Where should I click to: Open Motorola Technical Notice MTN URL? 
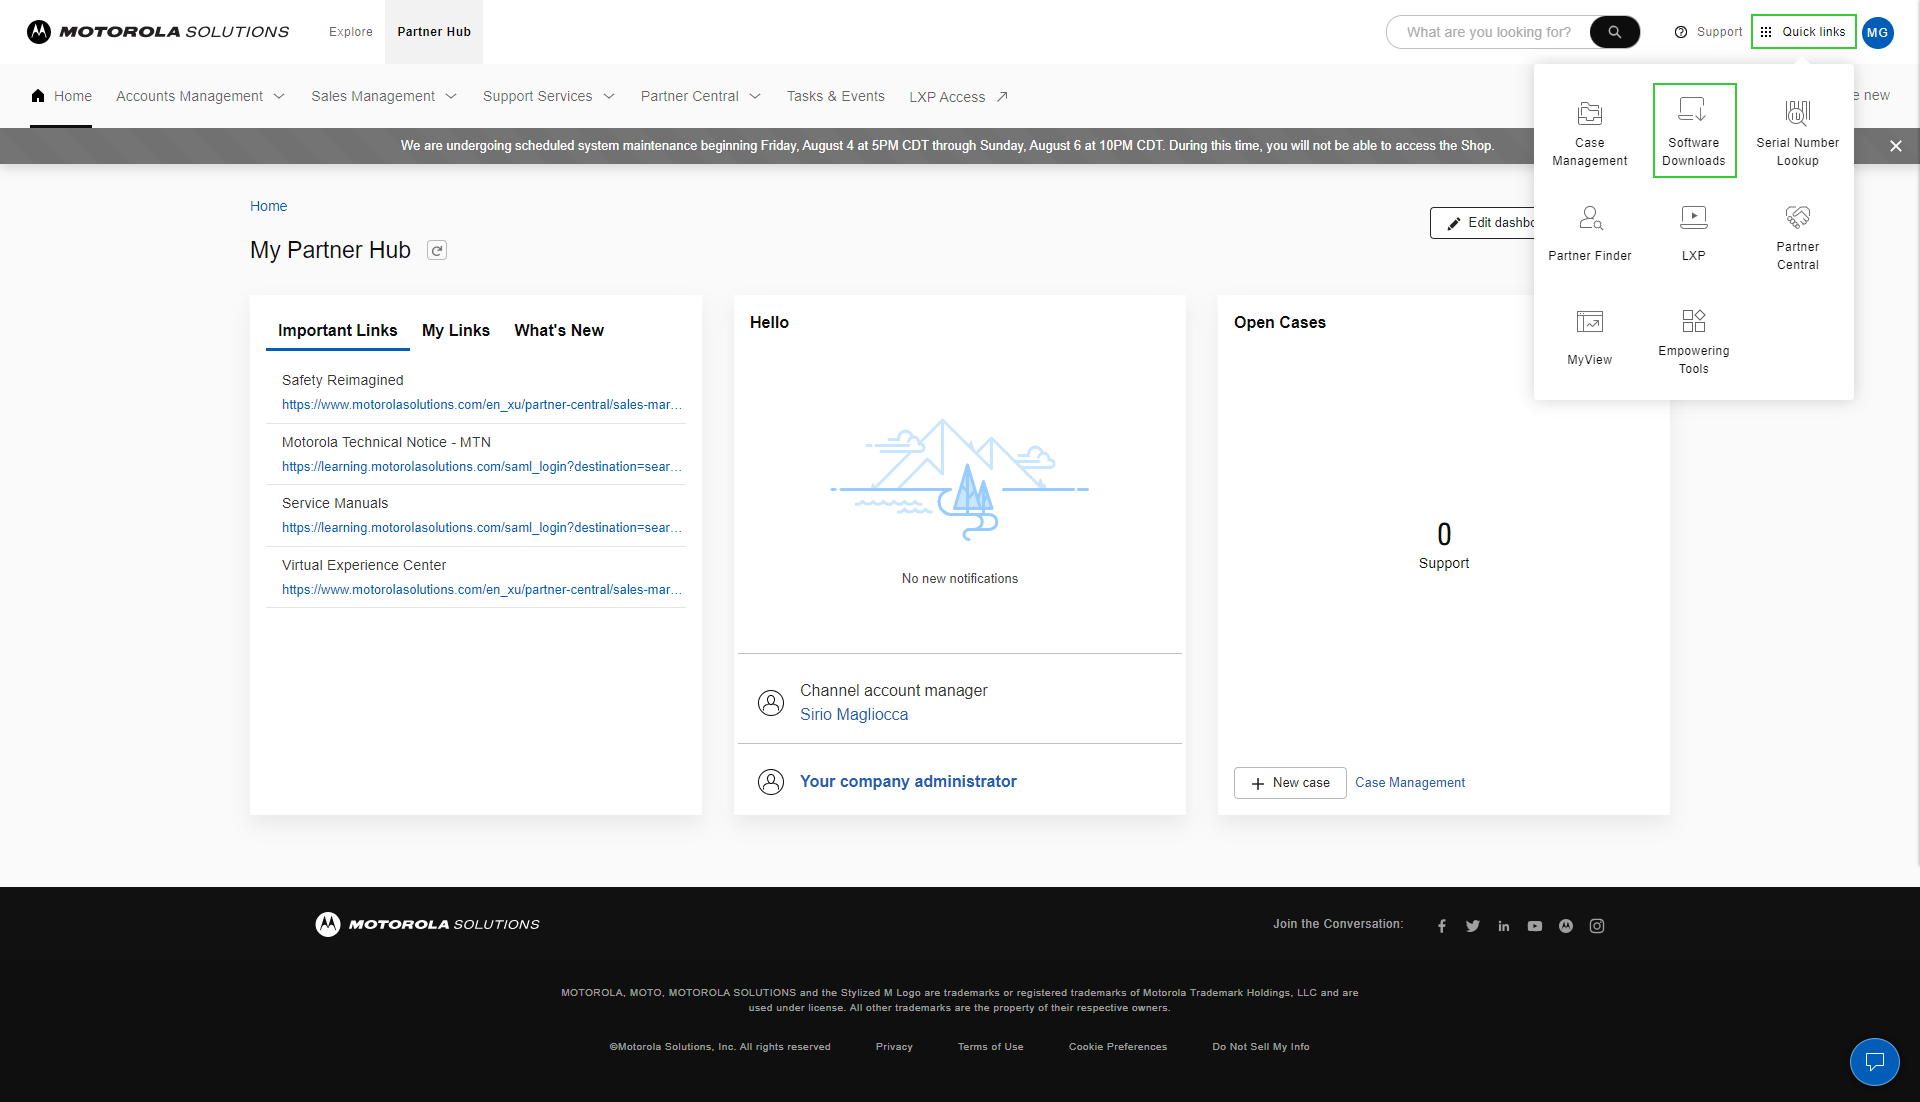pyautogui.click(x=482, y=467)
